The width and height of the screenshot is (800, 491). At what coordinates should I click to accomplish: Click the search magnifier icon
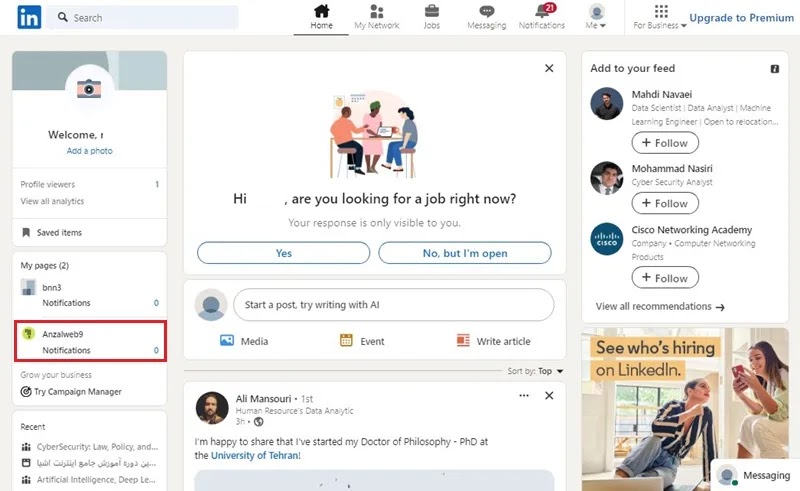click(x=63, y=17)
